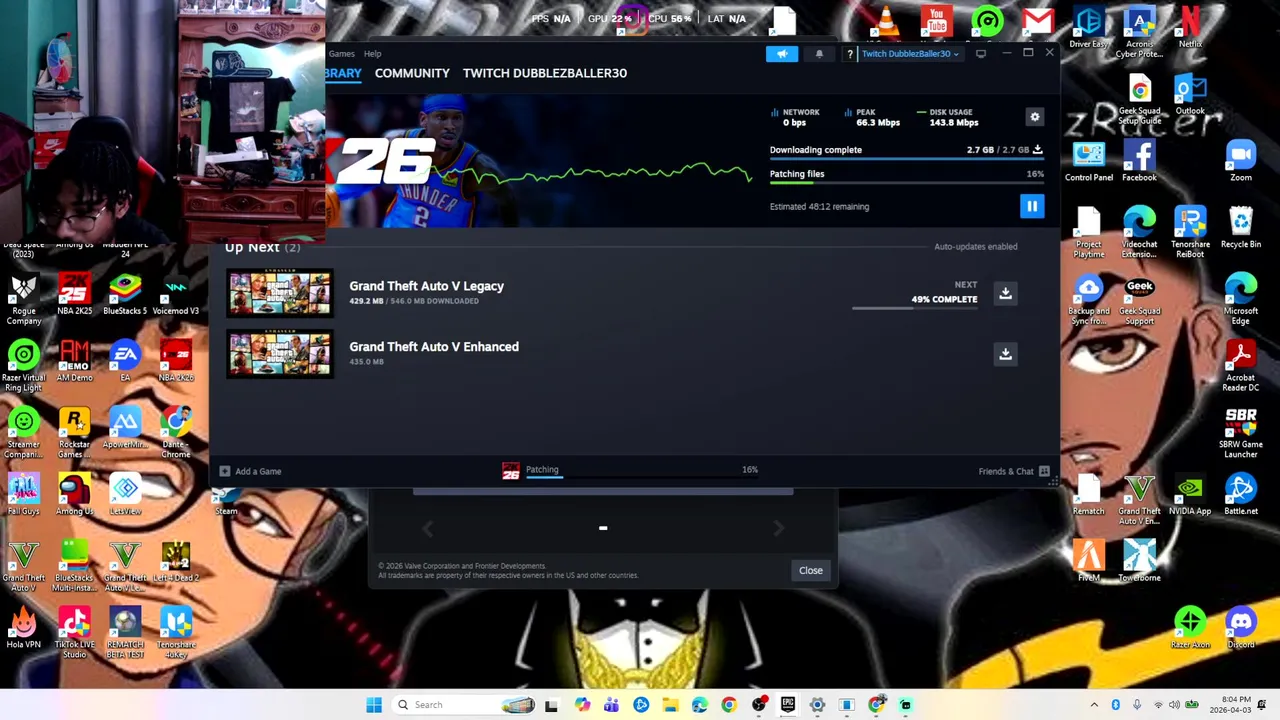The height and width of the screenshot is (720, 1280).
Task: Click the bottom Patching status bar
Action: 630,471
